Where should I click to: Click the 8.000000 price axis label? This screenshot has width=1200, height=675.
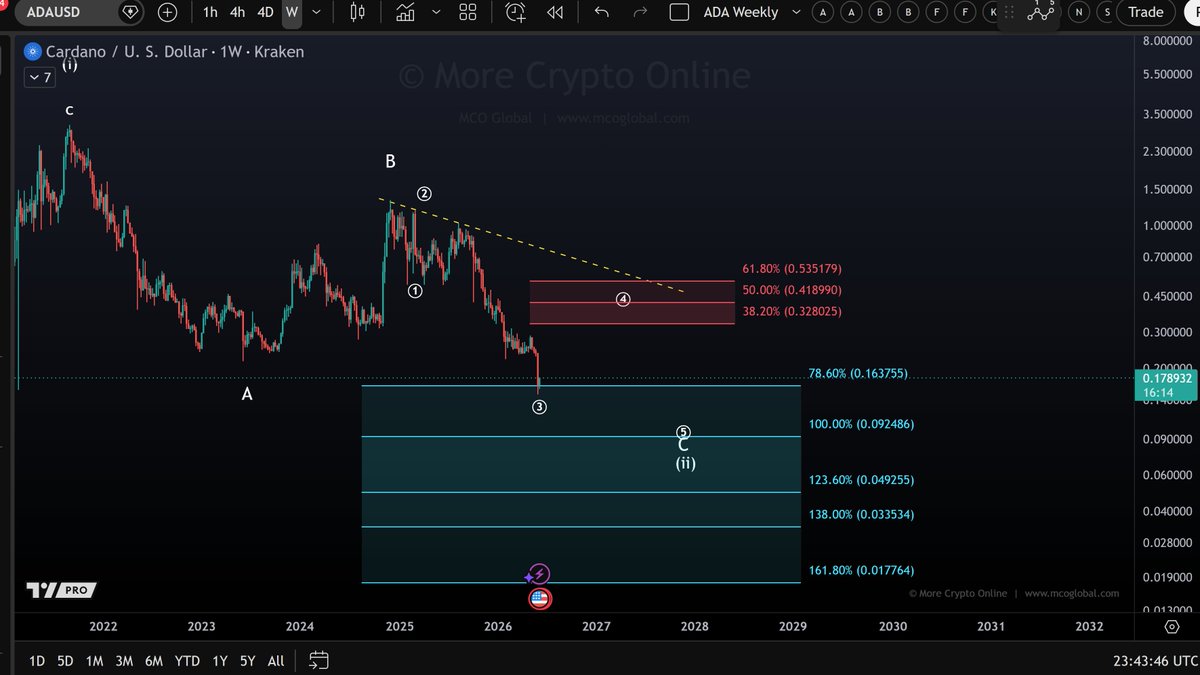pyautogui.click(x=1165, y=41)
